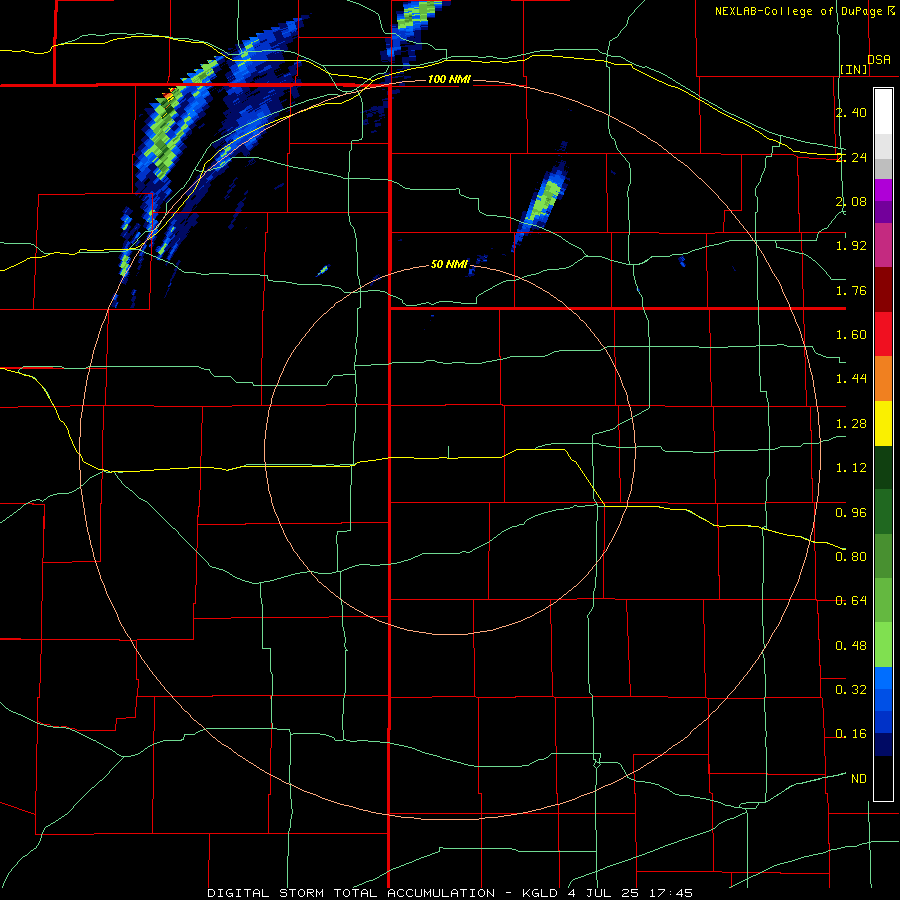
Task: Click the 0.96 legend value
Action: pos(851,513)
